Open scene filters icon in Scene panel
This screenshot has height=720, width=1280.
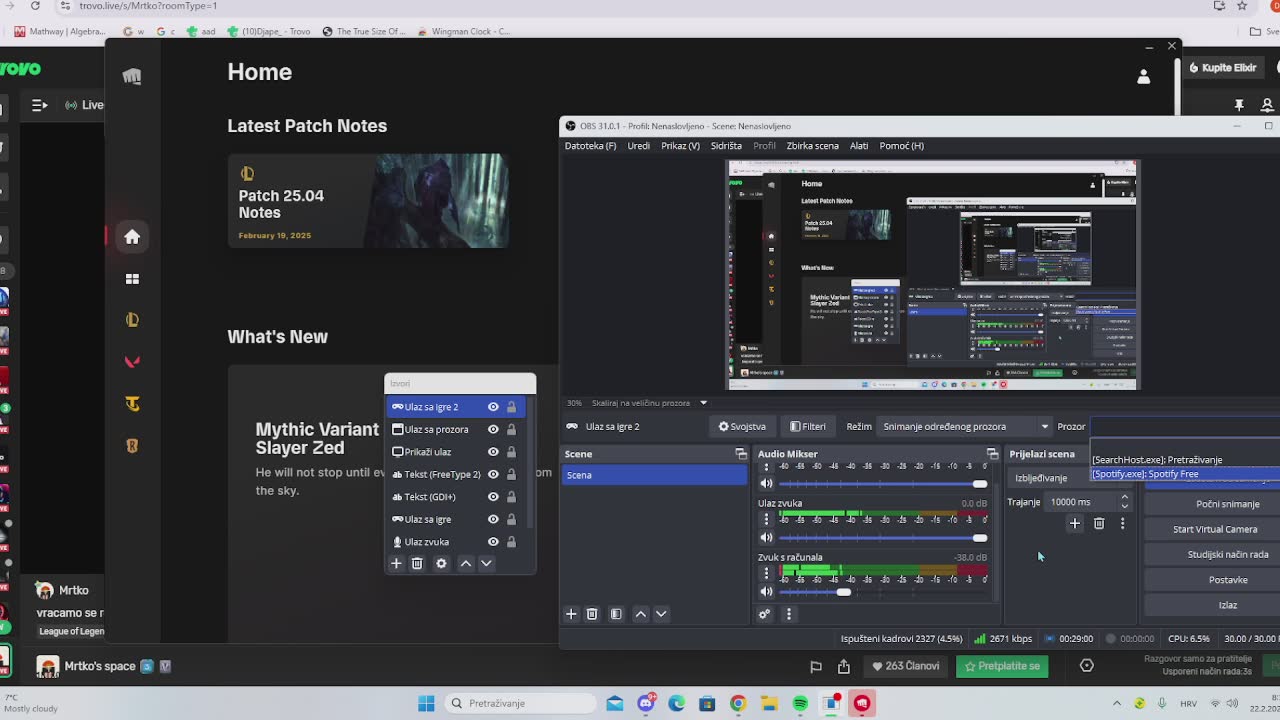(x=616, y=614)
